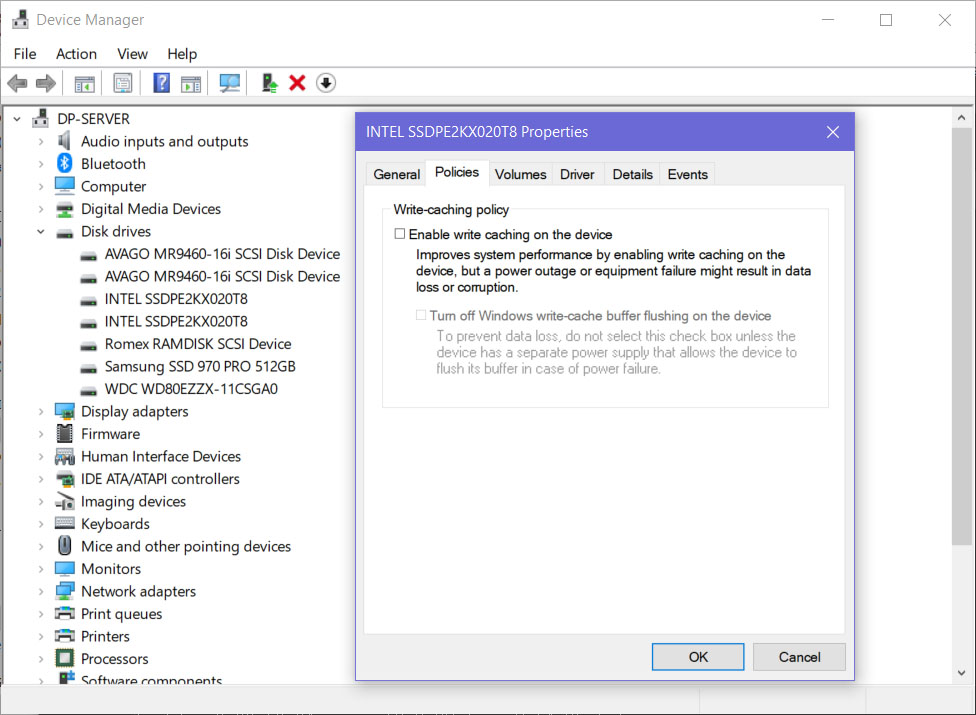Viewport: 976px width, 715px height.
Task: Click the Printers category icon
Action: [x=65, y=635]
